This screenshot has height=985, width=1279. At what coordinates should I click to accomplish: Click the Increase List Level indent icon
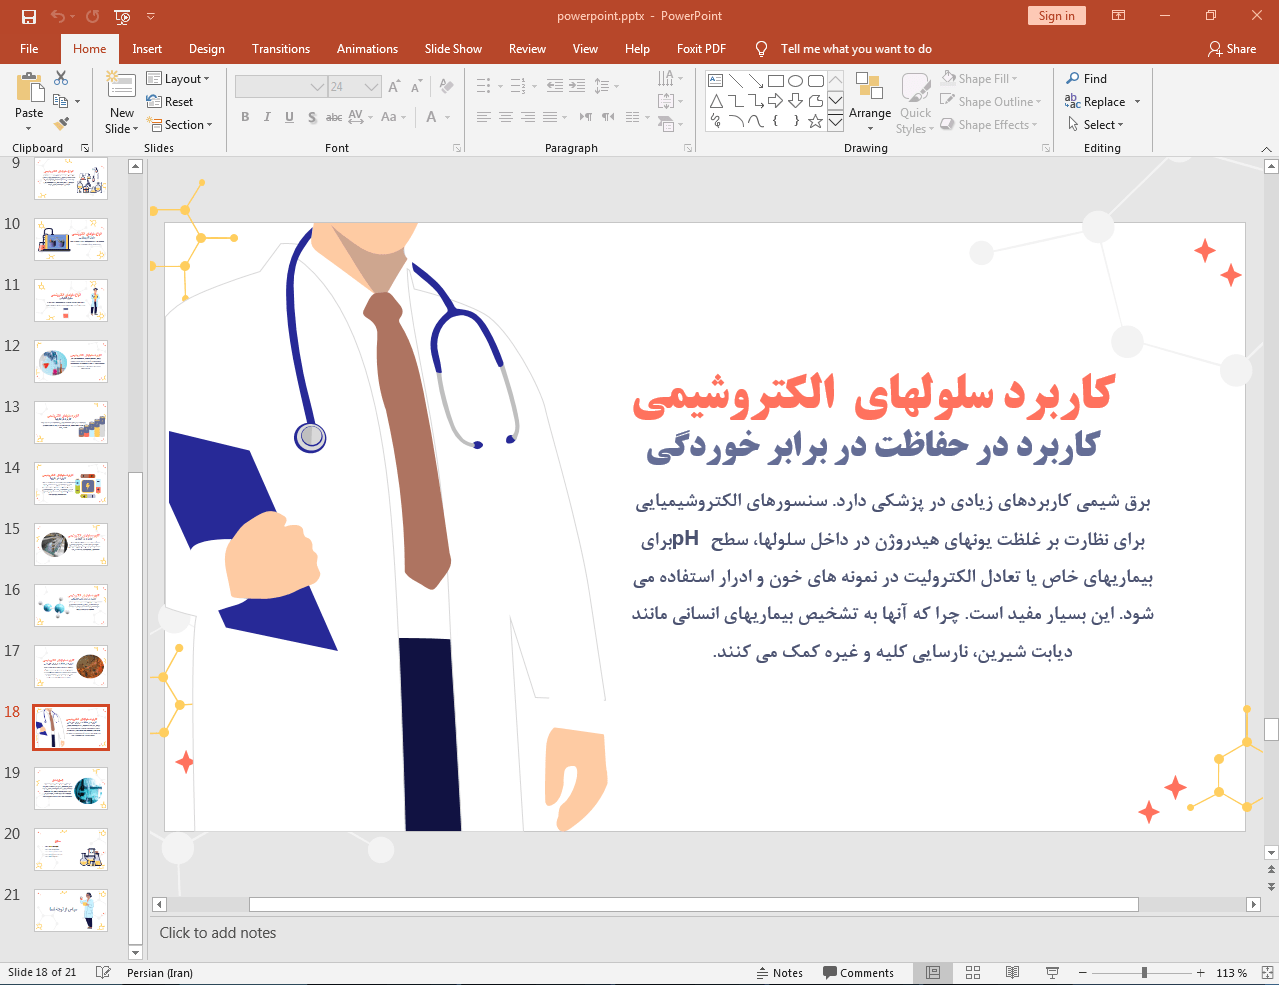577,87
